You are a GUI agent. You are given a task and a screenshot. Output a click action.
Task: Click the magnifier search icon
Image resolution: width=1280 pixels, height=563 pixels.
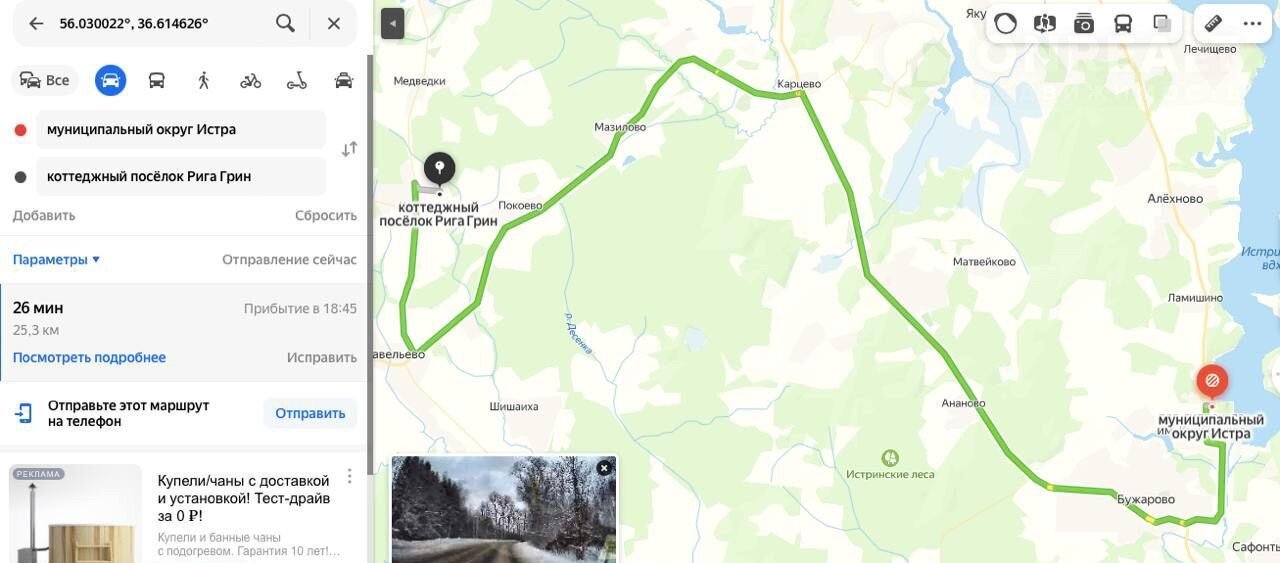[285, 23]
